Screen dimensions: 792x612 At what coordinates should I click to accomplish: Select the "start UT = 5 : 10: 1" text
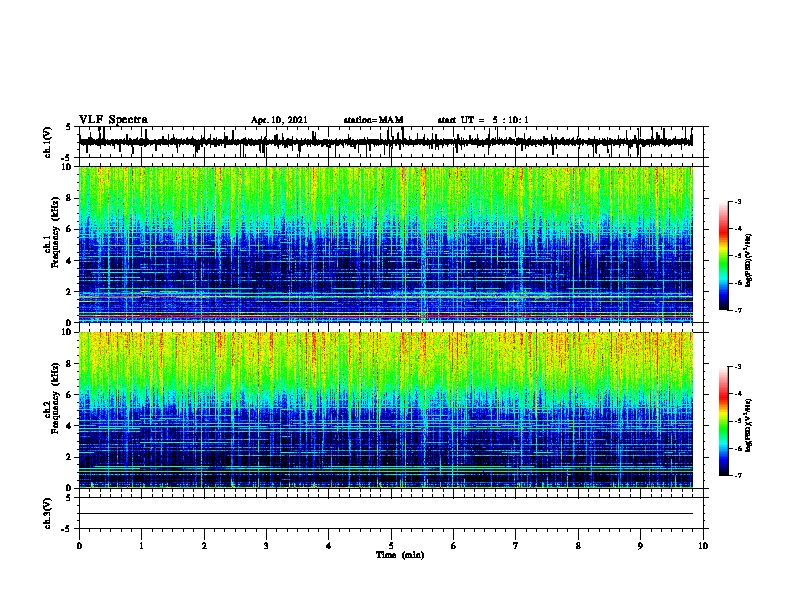tap(483, 120)
